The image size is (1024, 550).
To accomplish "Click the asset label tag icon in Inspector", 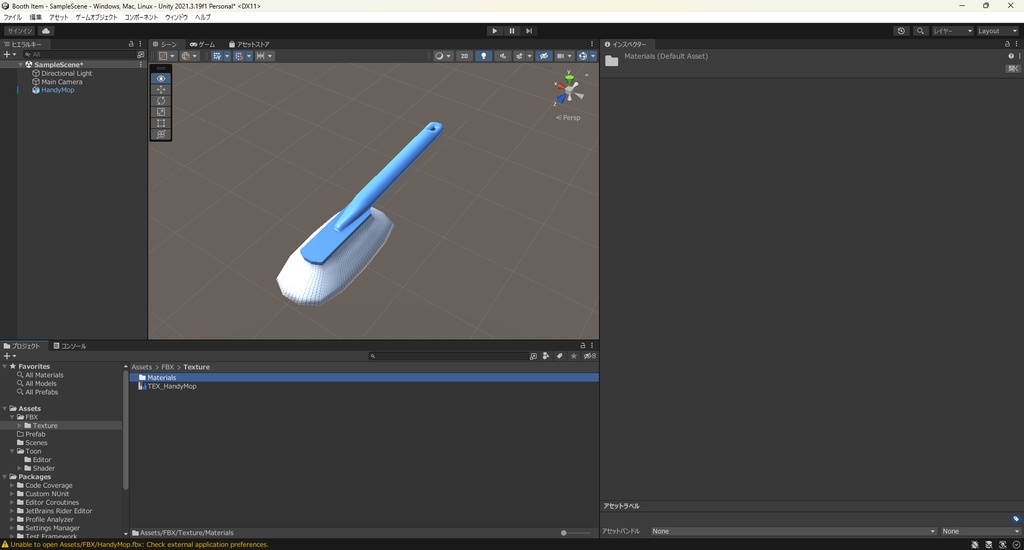I will pyautogui.click(x=1016, y=519).
